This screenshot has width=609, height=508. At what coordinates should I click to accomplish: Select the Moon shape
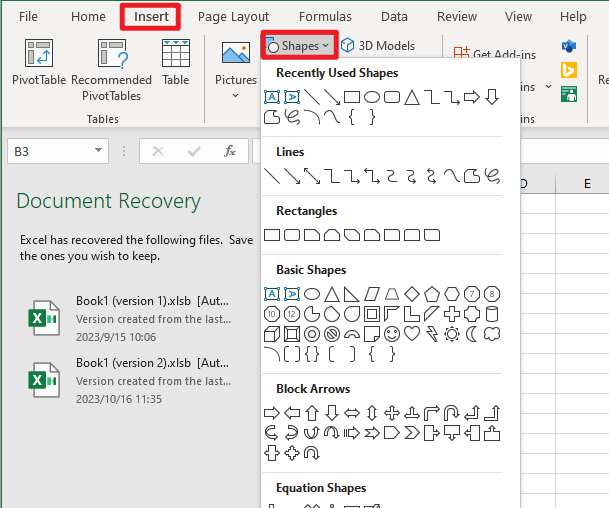(x=472, y=334)
